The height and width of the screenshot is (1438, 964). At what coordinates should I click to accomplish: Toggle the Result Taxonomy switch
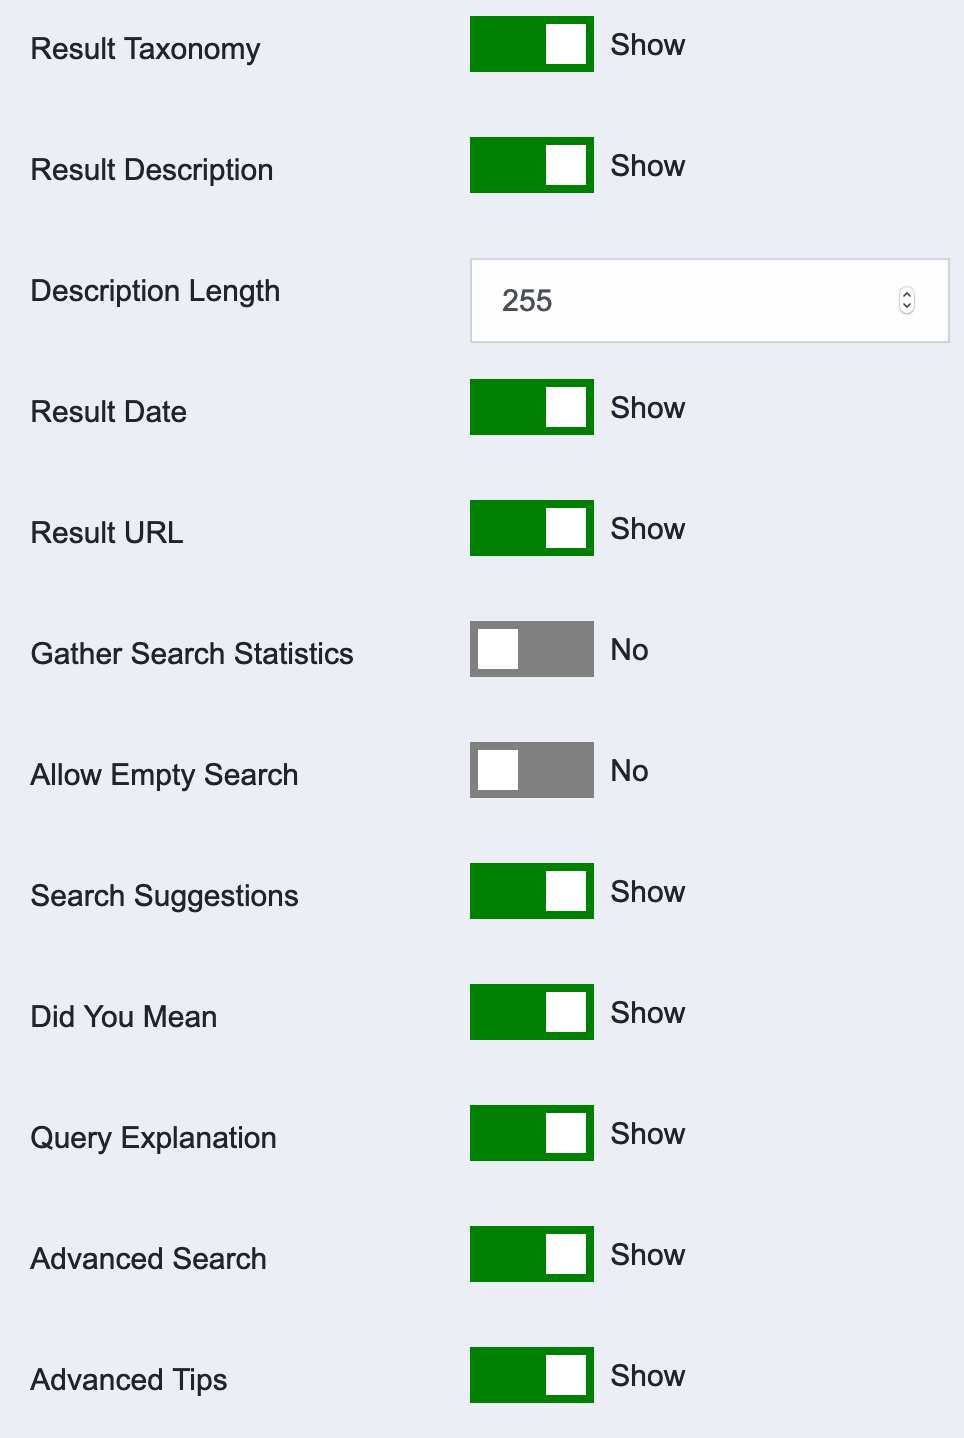(531, 44)
